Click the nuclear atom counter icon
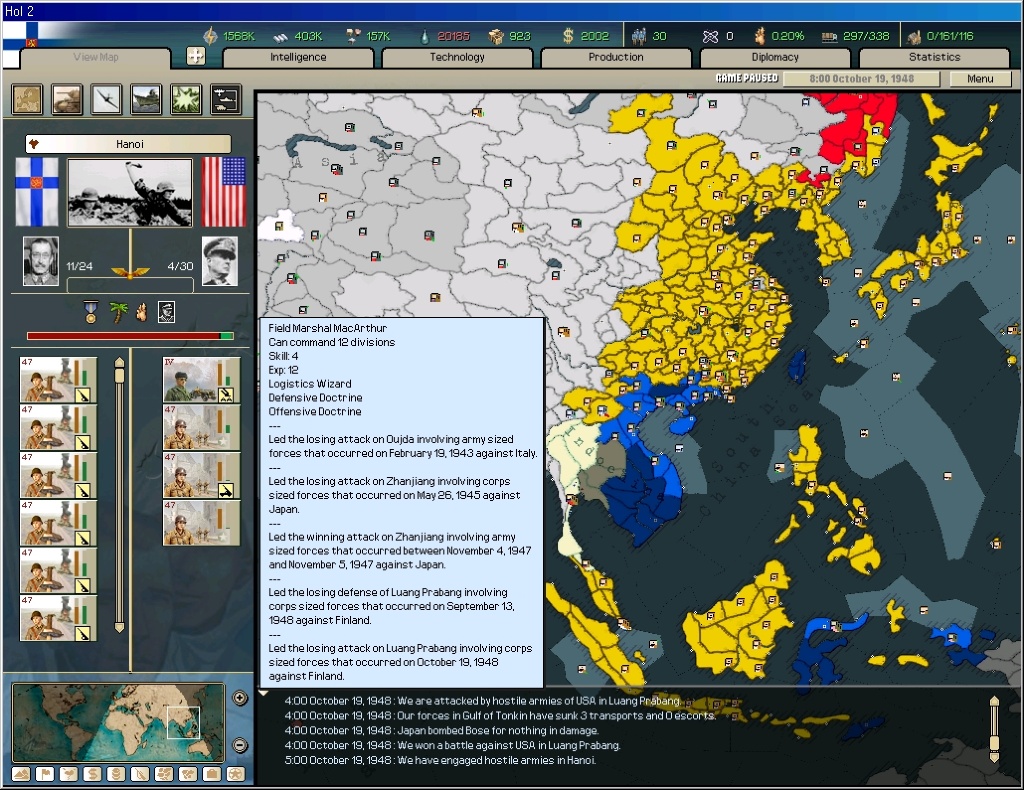 point(710,37)
